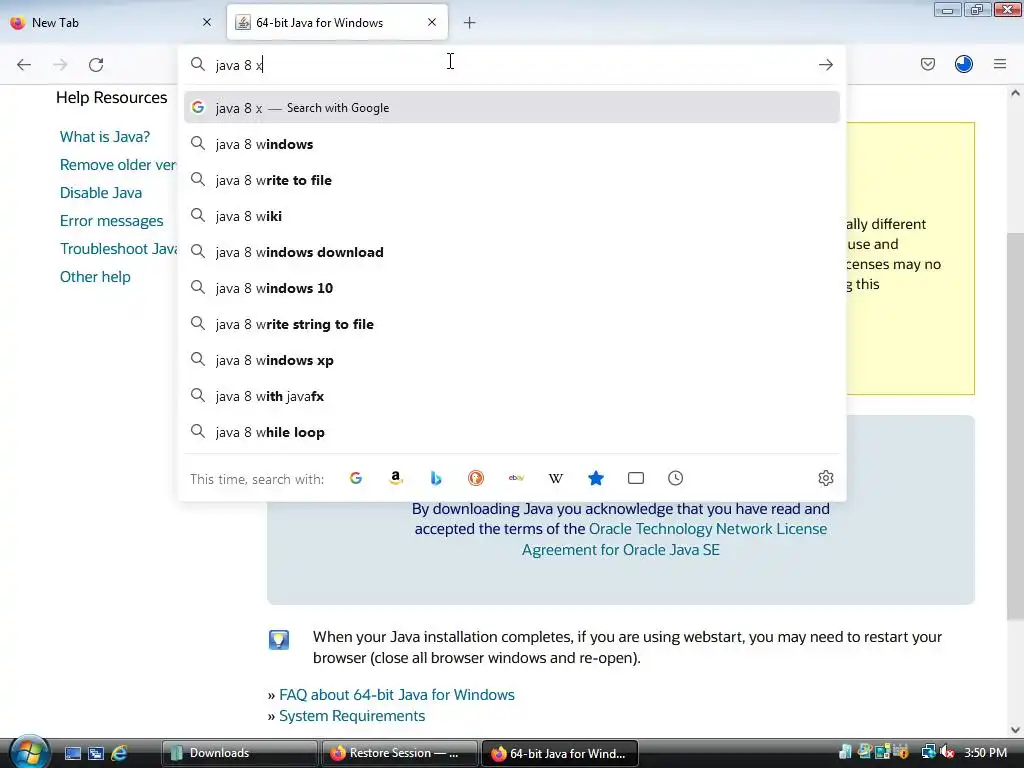
Task: Open the 'System Requirements' link
Action: pyautogui.click(x=352, y=716)
